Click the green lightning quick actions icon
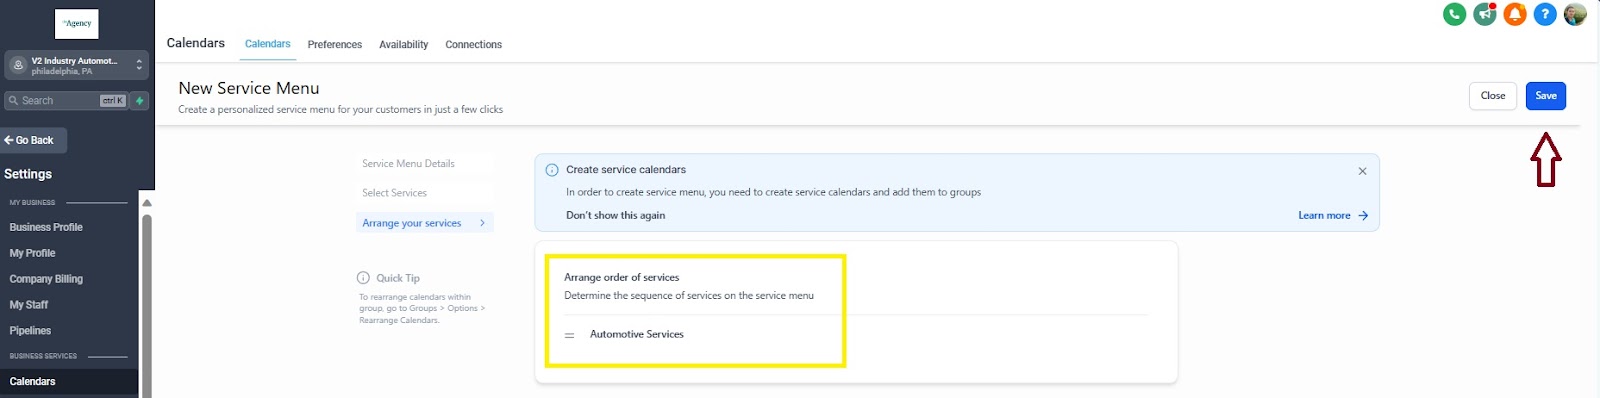The height and width of the screenshot is (398, 1600). (x=140, y=101)
